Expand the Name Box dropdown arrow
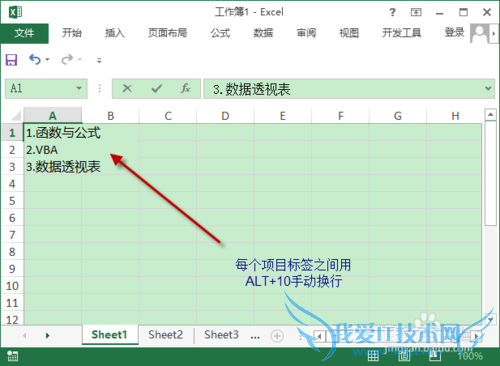This screenshot has height=366, width=500. 79,88
